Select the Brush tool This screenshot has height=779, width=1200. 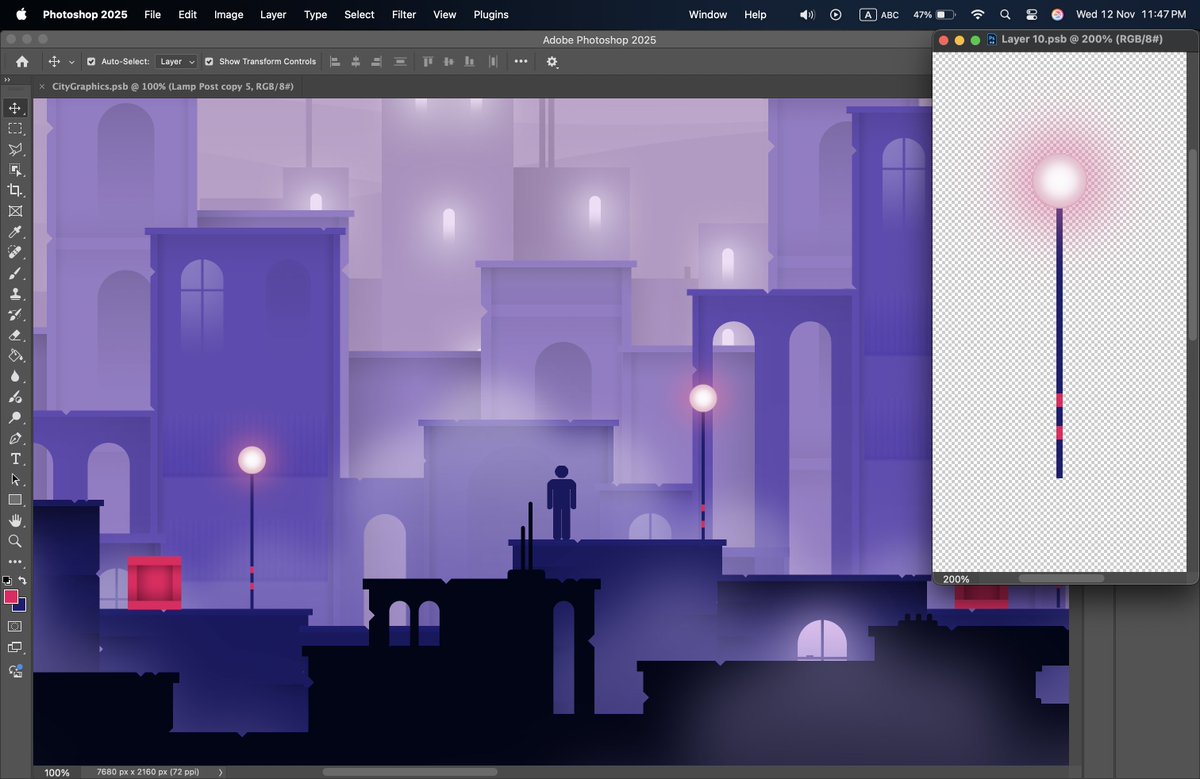click(15, 273)
